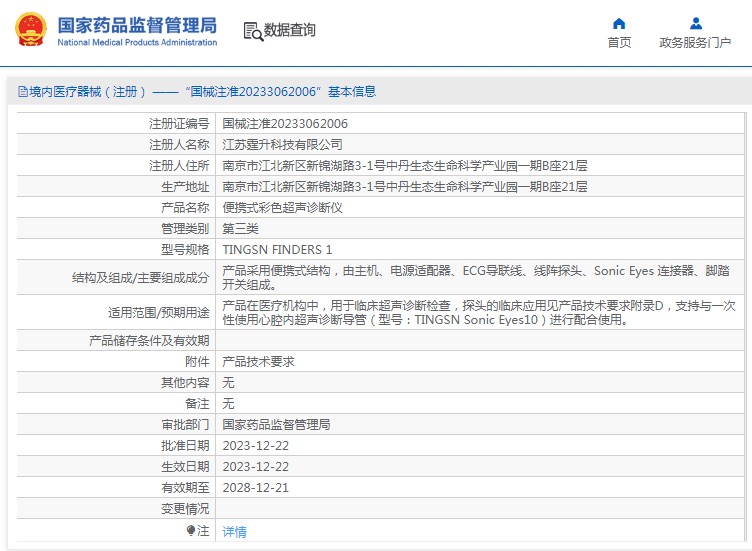The height and width of the screenshot is (551, 752).
Task: Click the 注册人名称 label
Action: click(x=179, y=144)
